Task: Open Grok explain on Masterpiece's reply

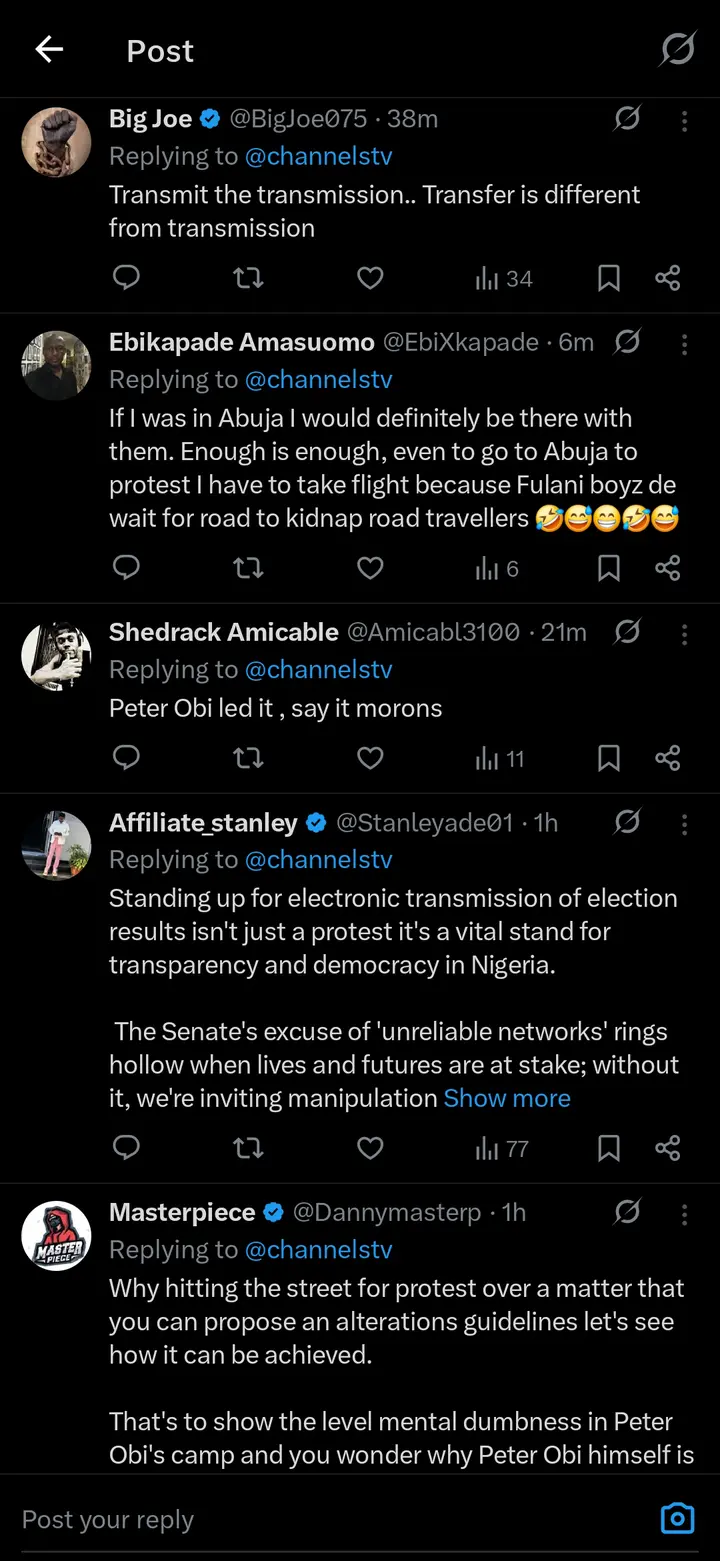Action: coord(627,1212)
